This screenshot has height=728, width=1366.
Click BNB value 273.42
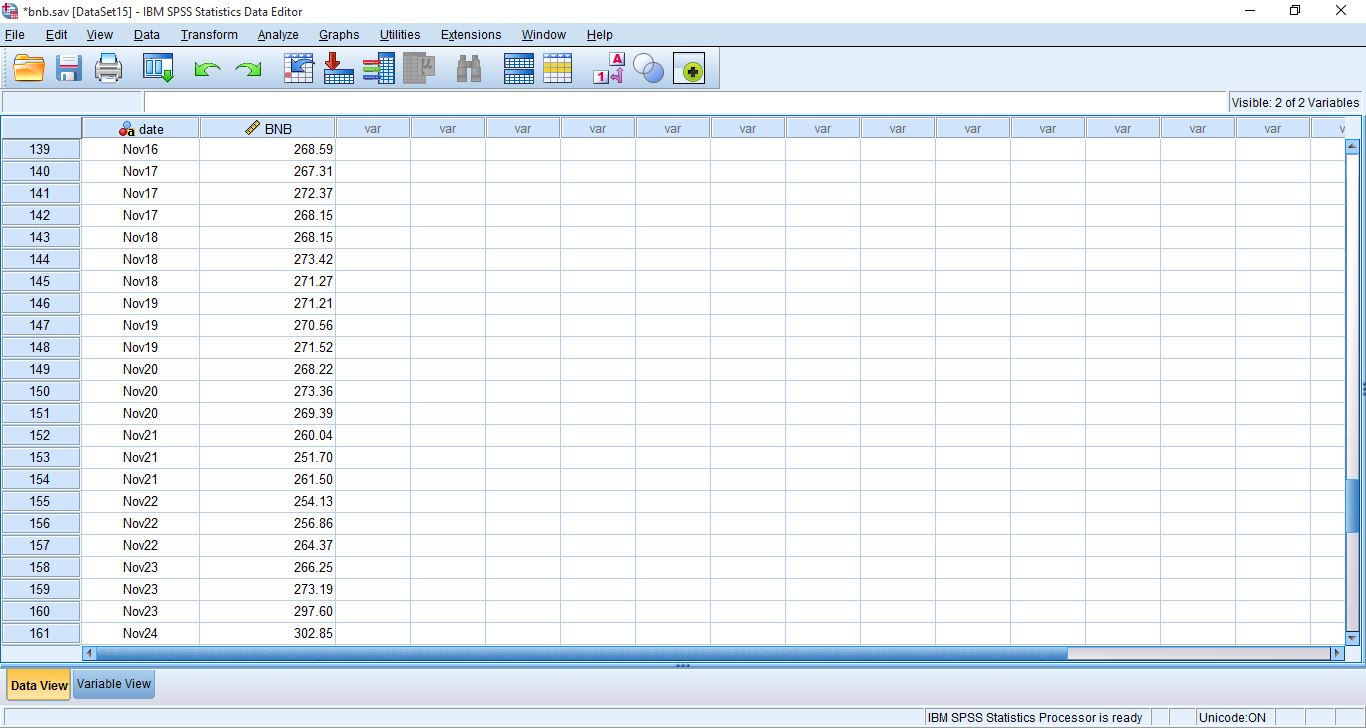pos(267,259)
